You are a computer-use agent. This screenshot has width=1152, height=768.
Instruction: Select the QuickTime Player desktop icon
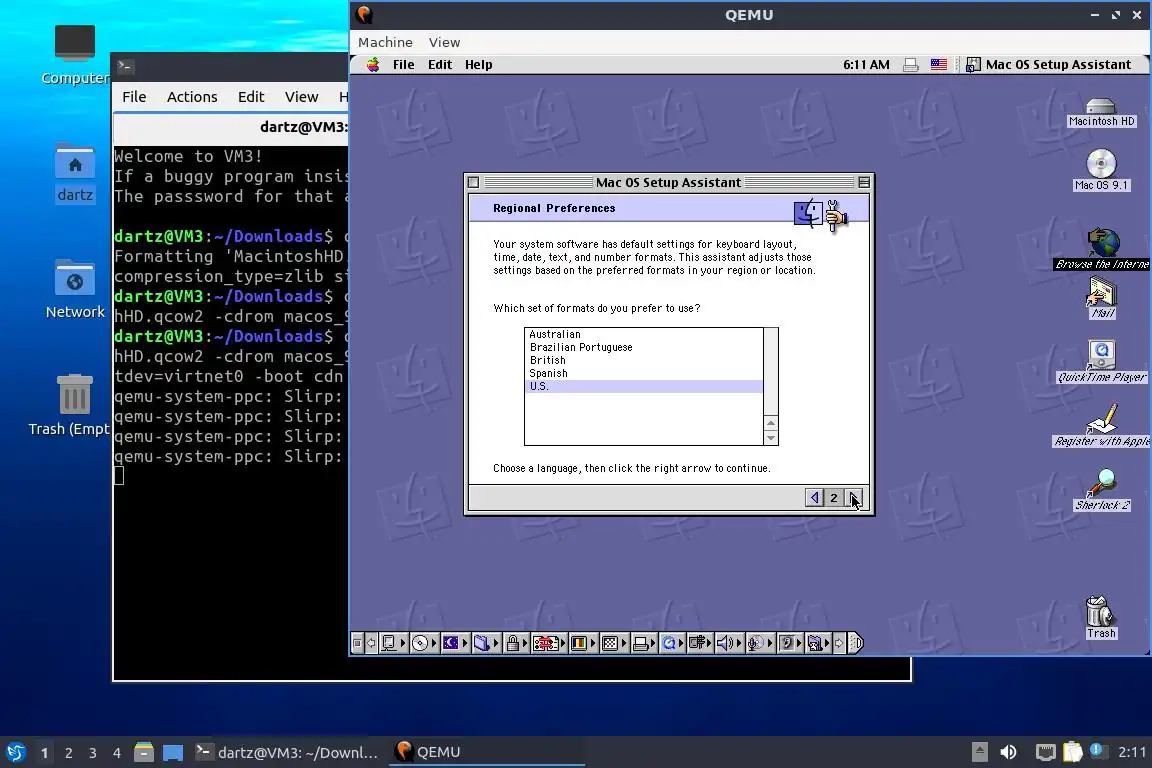pos(1101,362)
